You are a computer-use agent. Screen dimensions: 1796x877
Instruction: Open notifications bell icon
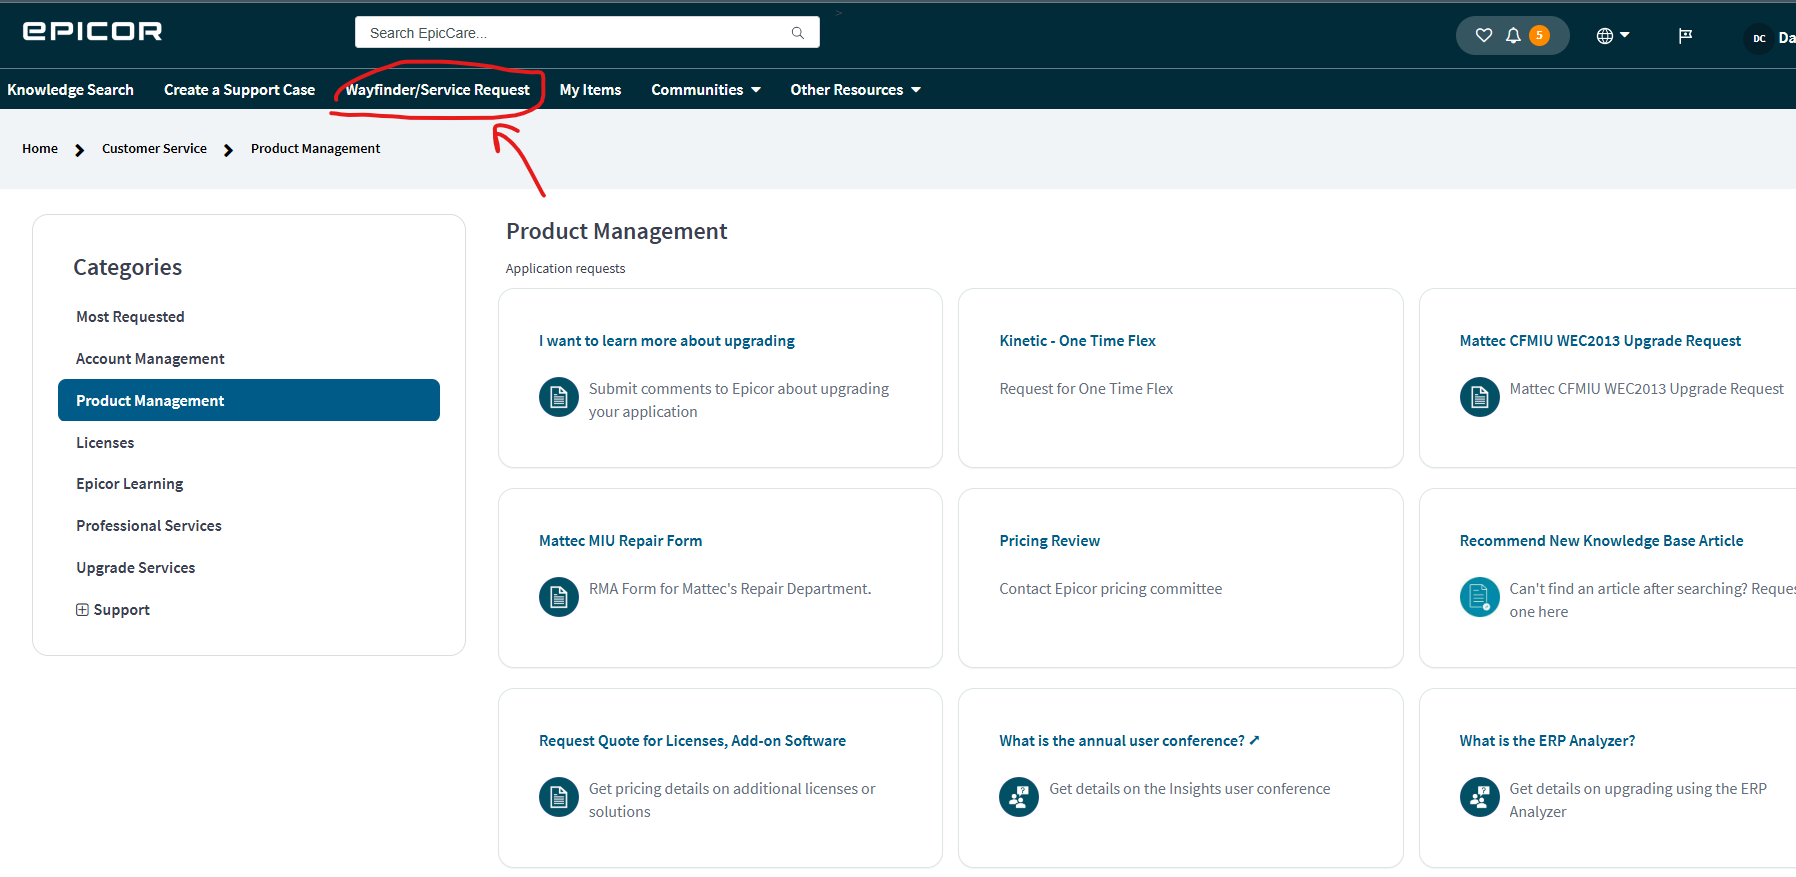[1513, 36]
